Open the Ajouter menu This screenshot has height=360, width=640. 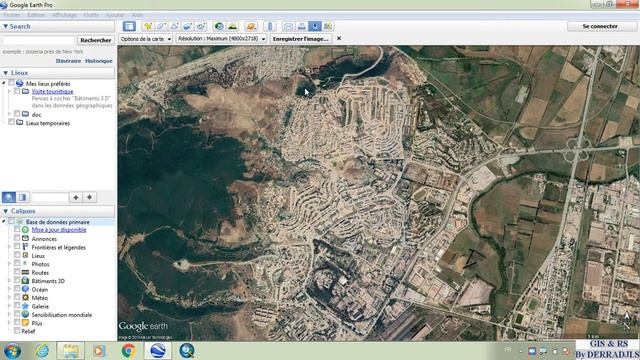[x=115, y=15]
